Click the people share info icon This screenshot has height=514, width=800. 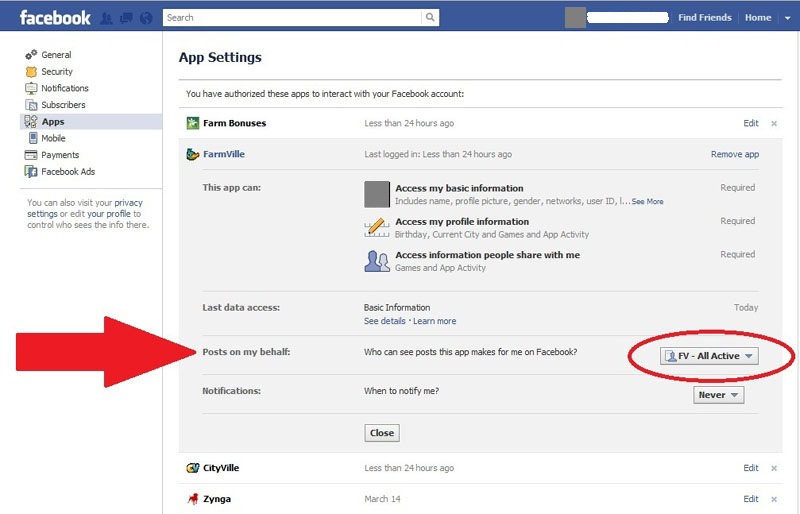click(377, 261)
